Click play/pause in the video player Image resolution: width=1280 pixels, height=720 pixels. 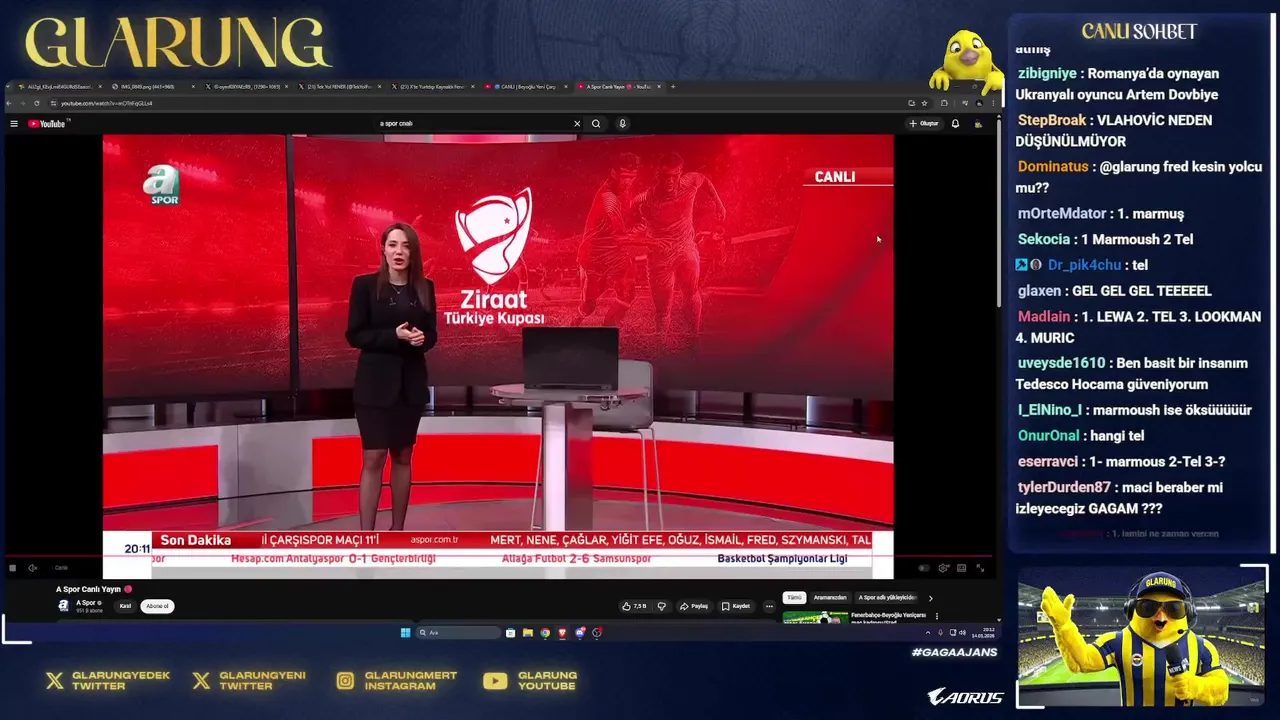(x=12, y=568)
